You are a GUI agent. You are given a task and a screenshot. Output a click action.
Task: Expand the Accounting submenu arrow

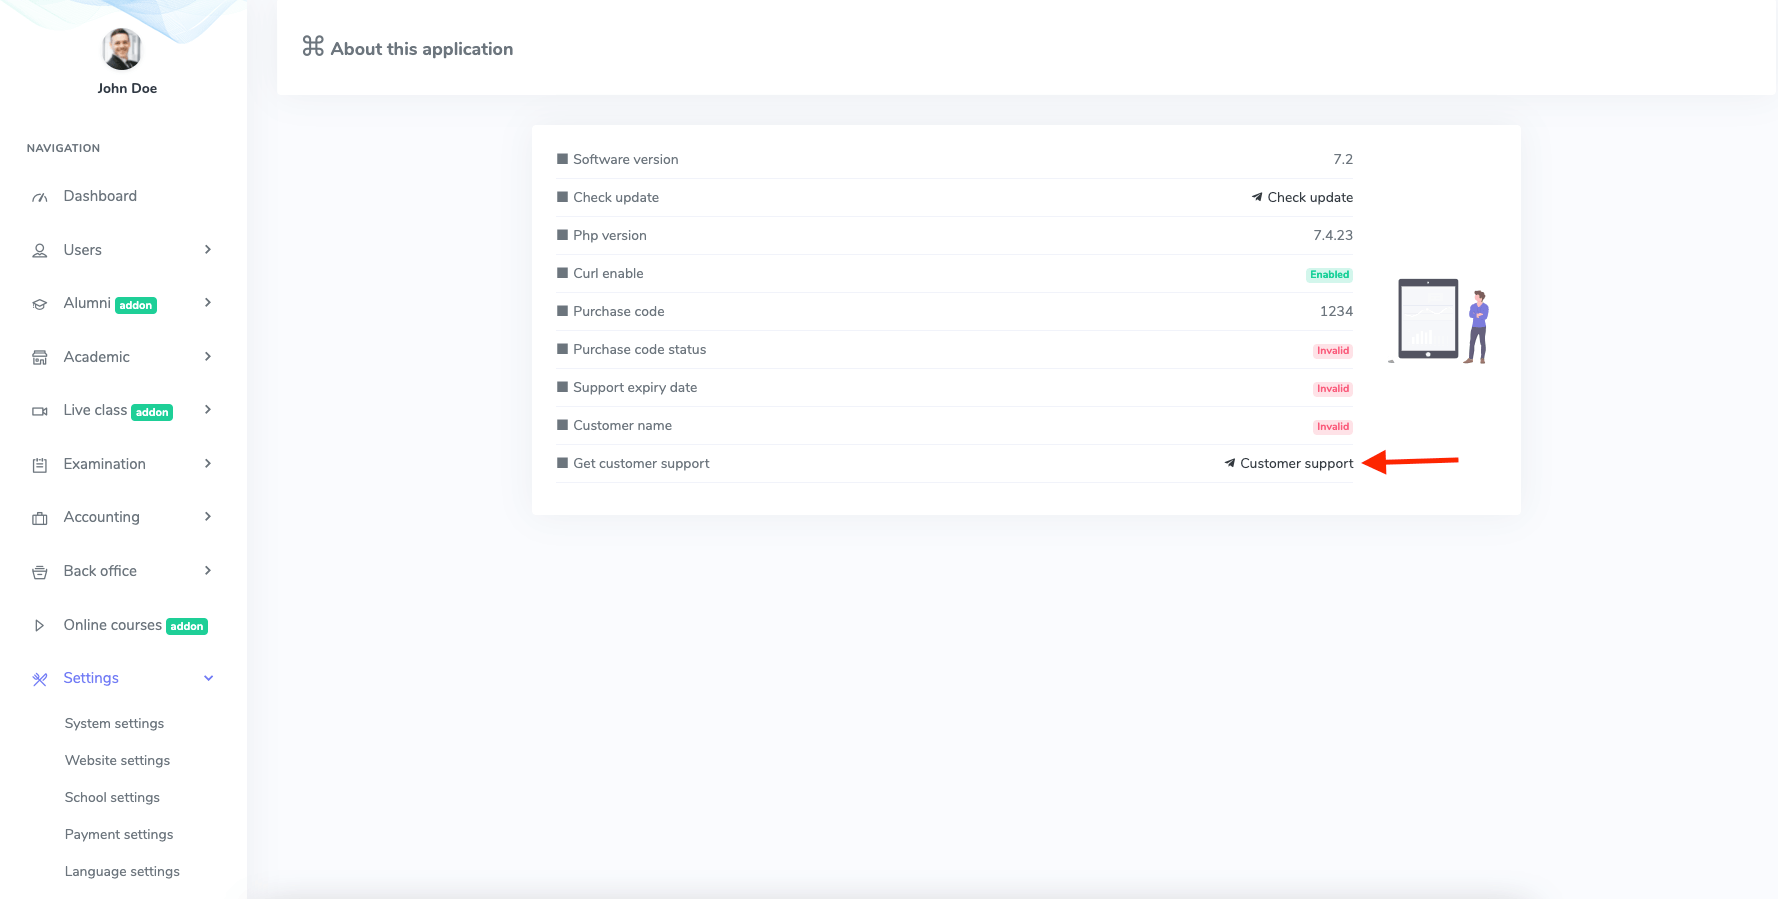tap(208, 517)
